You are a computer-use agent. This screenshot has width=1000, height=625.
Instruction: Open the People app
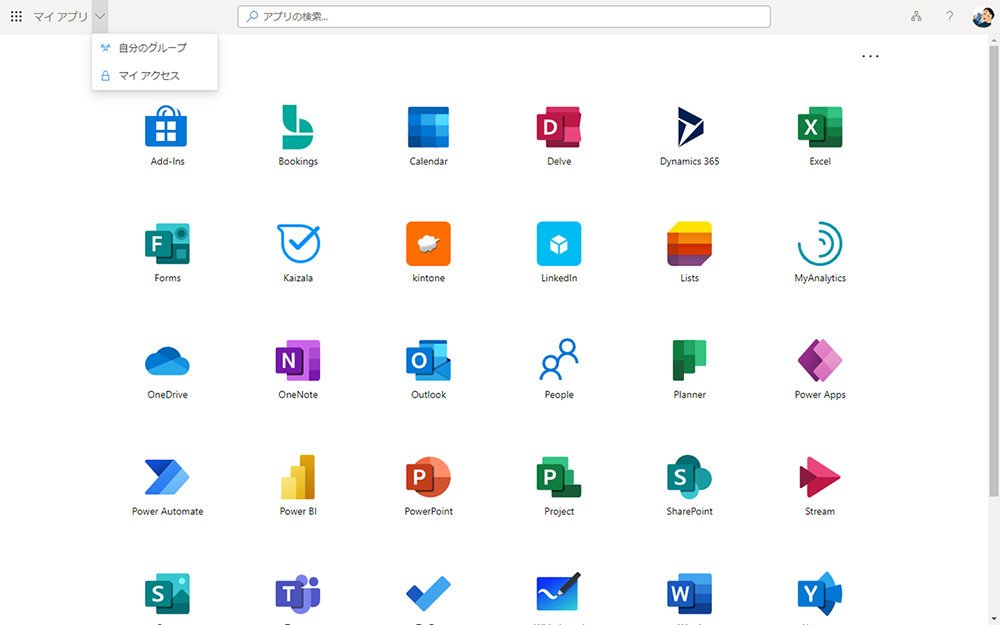pos(559,360)
